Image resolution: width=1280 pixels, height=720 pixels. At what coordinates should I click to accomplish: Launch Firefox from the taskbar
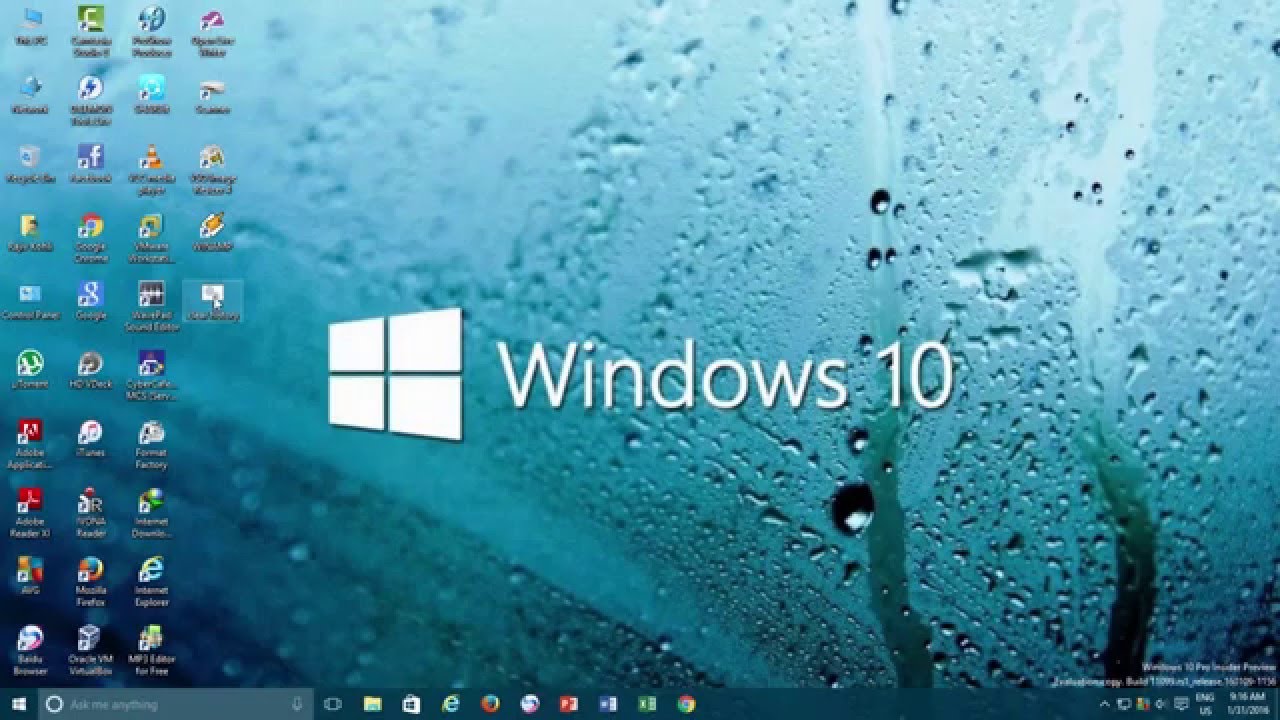490,704
